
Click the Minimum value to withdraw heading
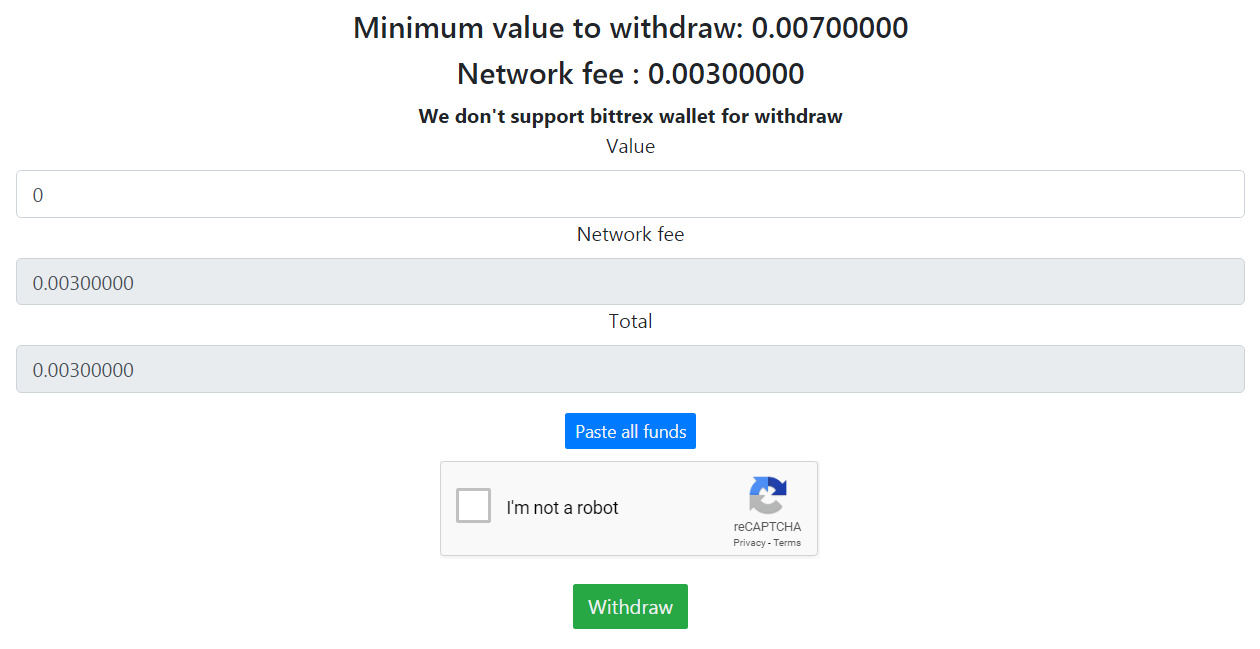coord(550,28)
